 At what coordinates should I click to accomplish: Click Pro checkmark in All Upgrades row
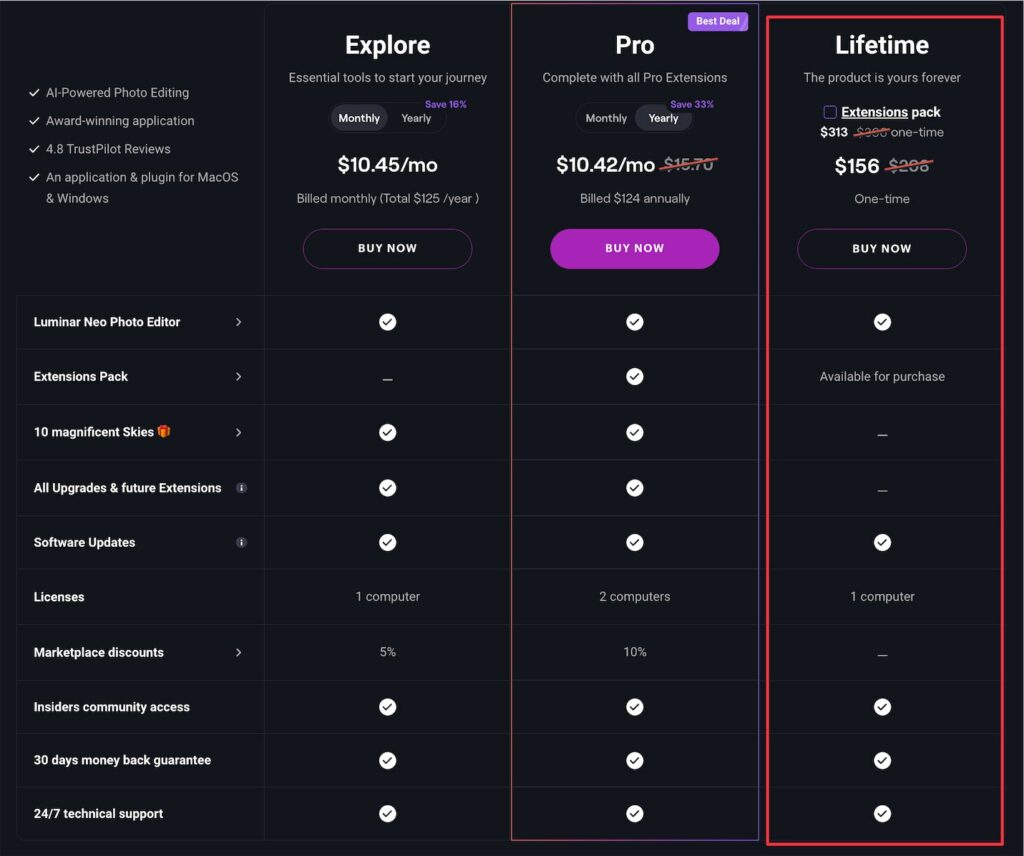(x=635, y=488)
